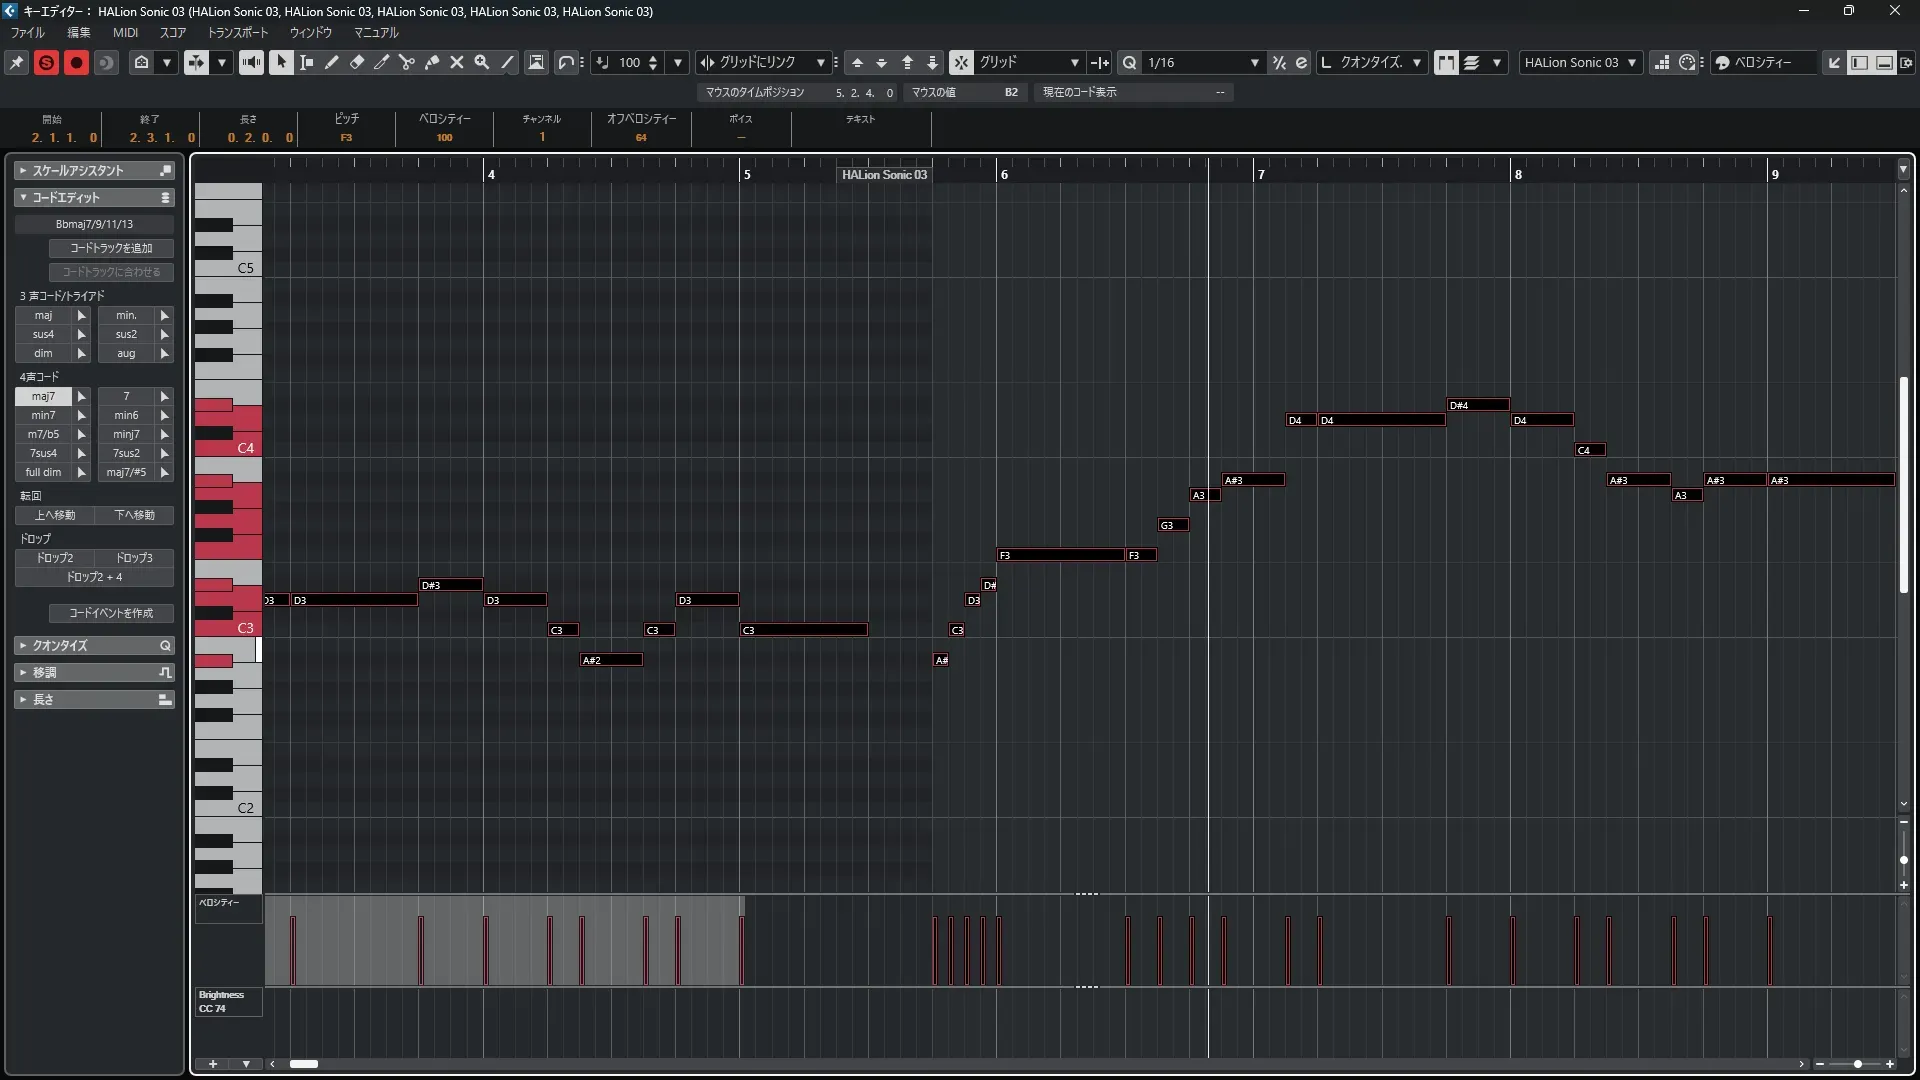Click the horizontal zoom slider handle

click(x=1857, y=1064)
